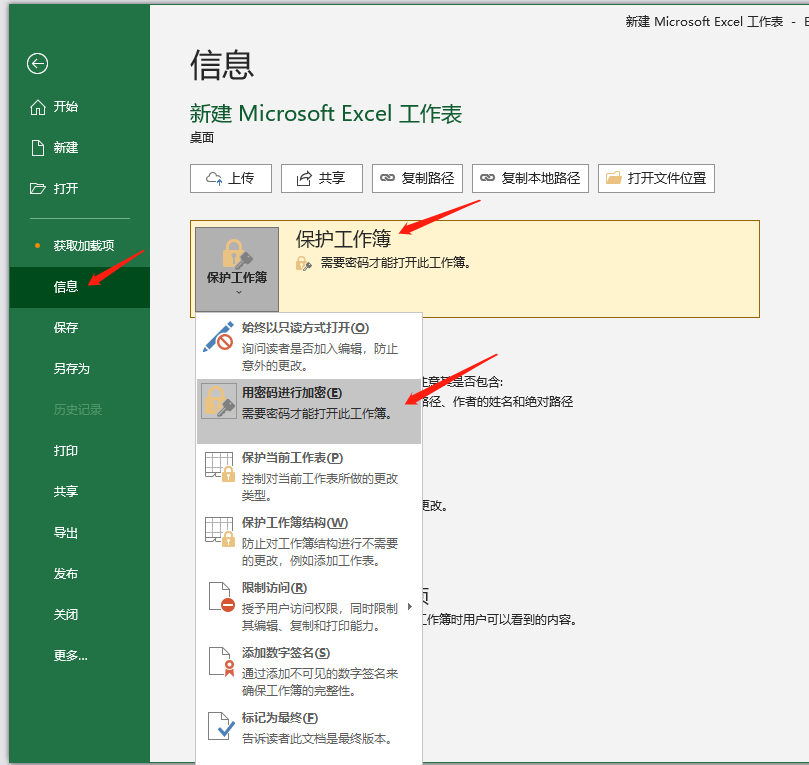Click the home icon beside 开始
Image resolution: width=809 pixels, height=765 pixels.
(37, 107)
